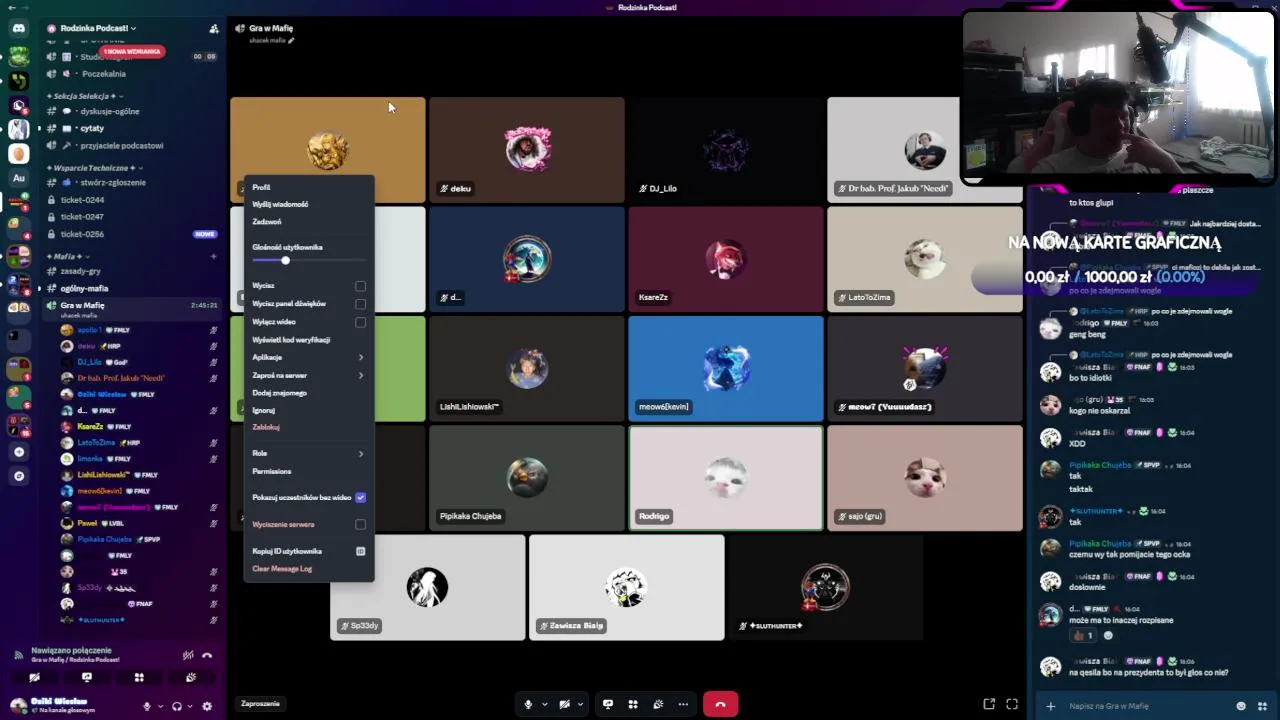Toggle microphone mute in call controls
Screen dimensions: 1280x720
[528, 704]
